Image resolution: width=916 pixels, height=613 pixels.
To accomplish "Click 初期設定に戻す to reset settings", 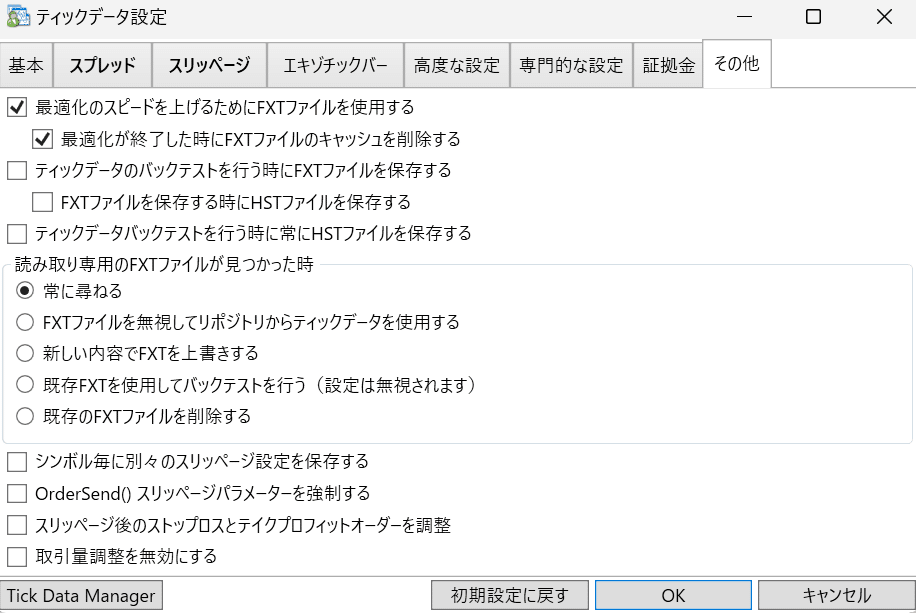I will tap(509, 594).
